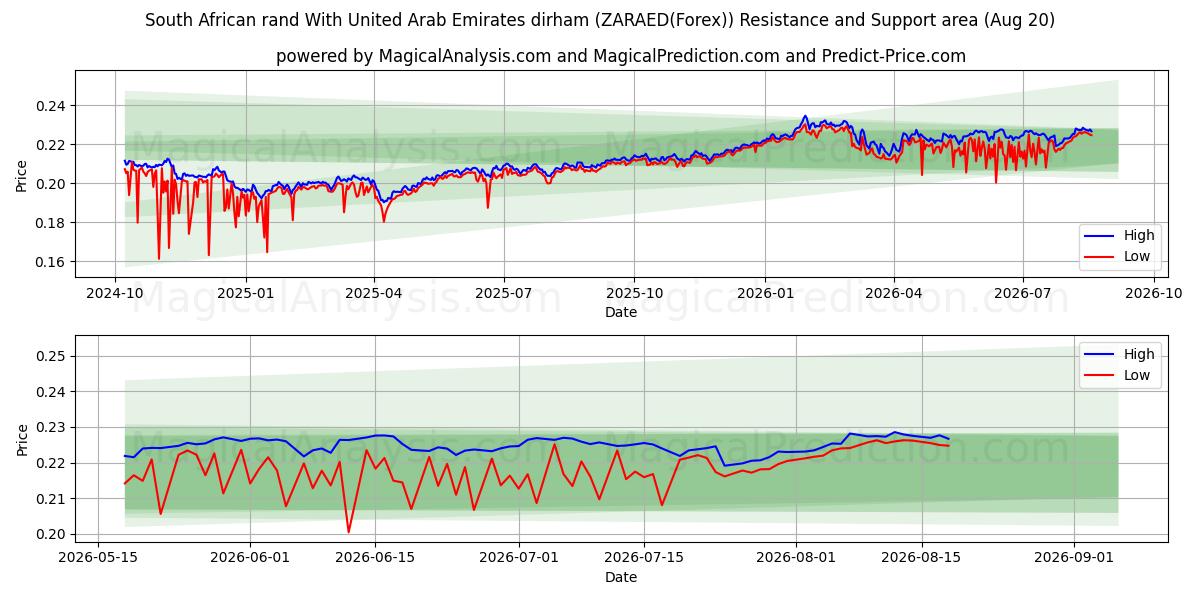Click the 2026-06-15 date tick label
Viewport: 1200px width, 600px height.
pos(375,558)
